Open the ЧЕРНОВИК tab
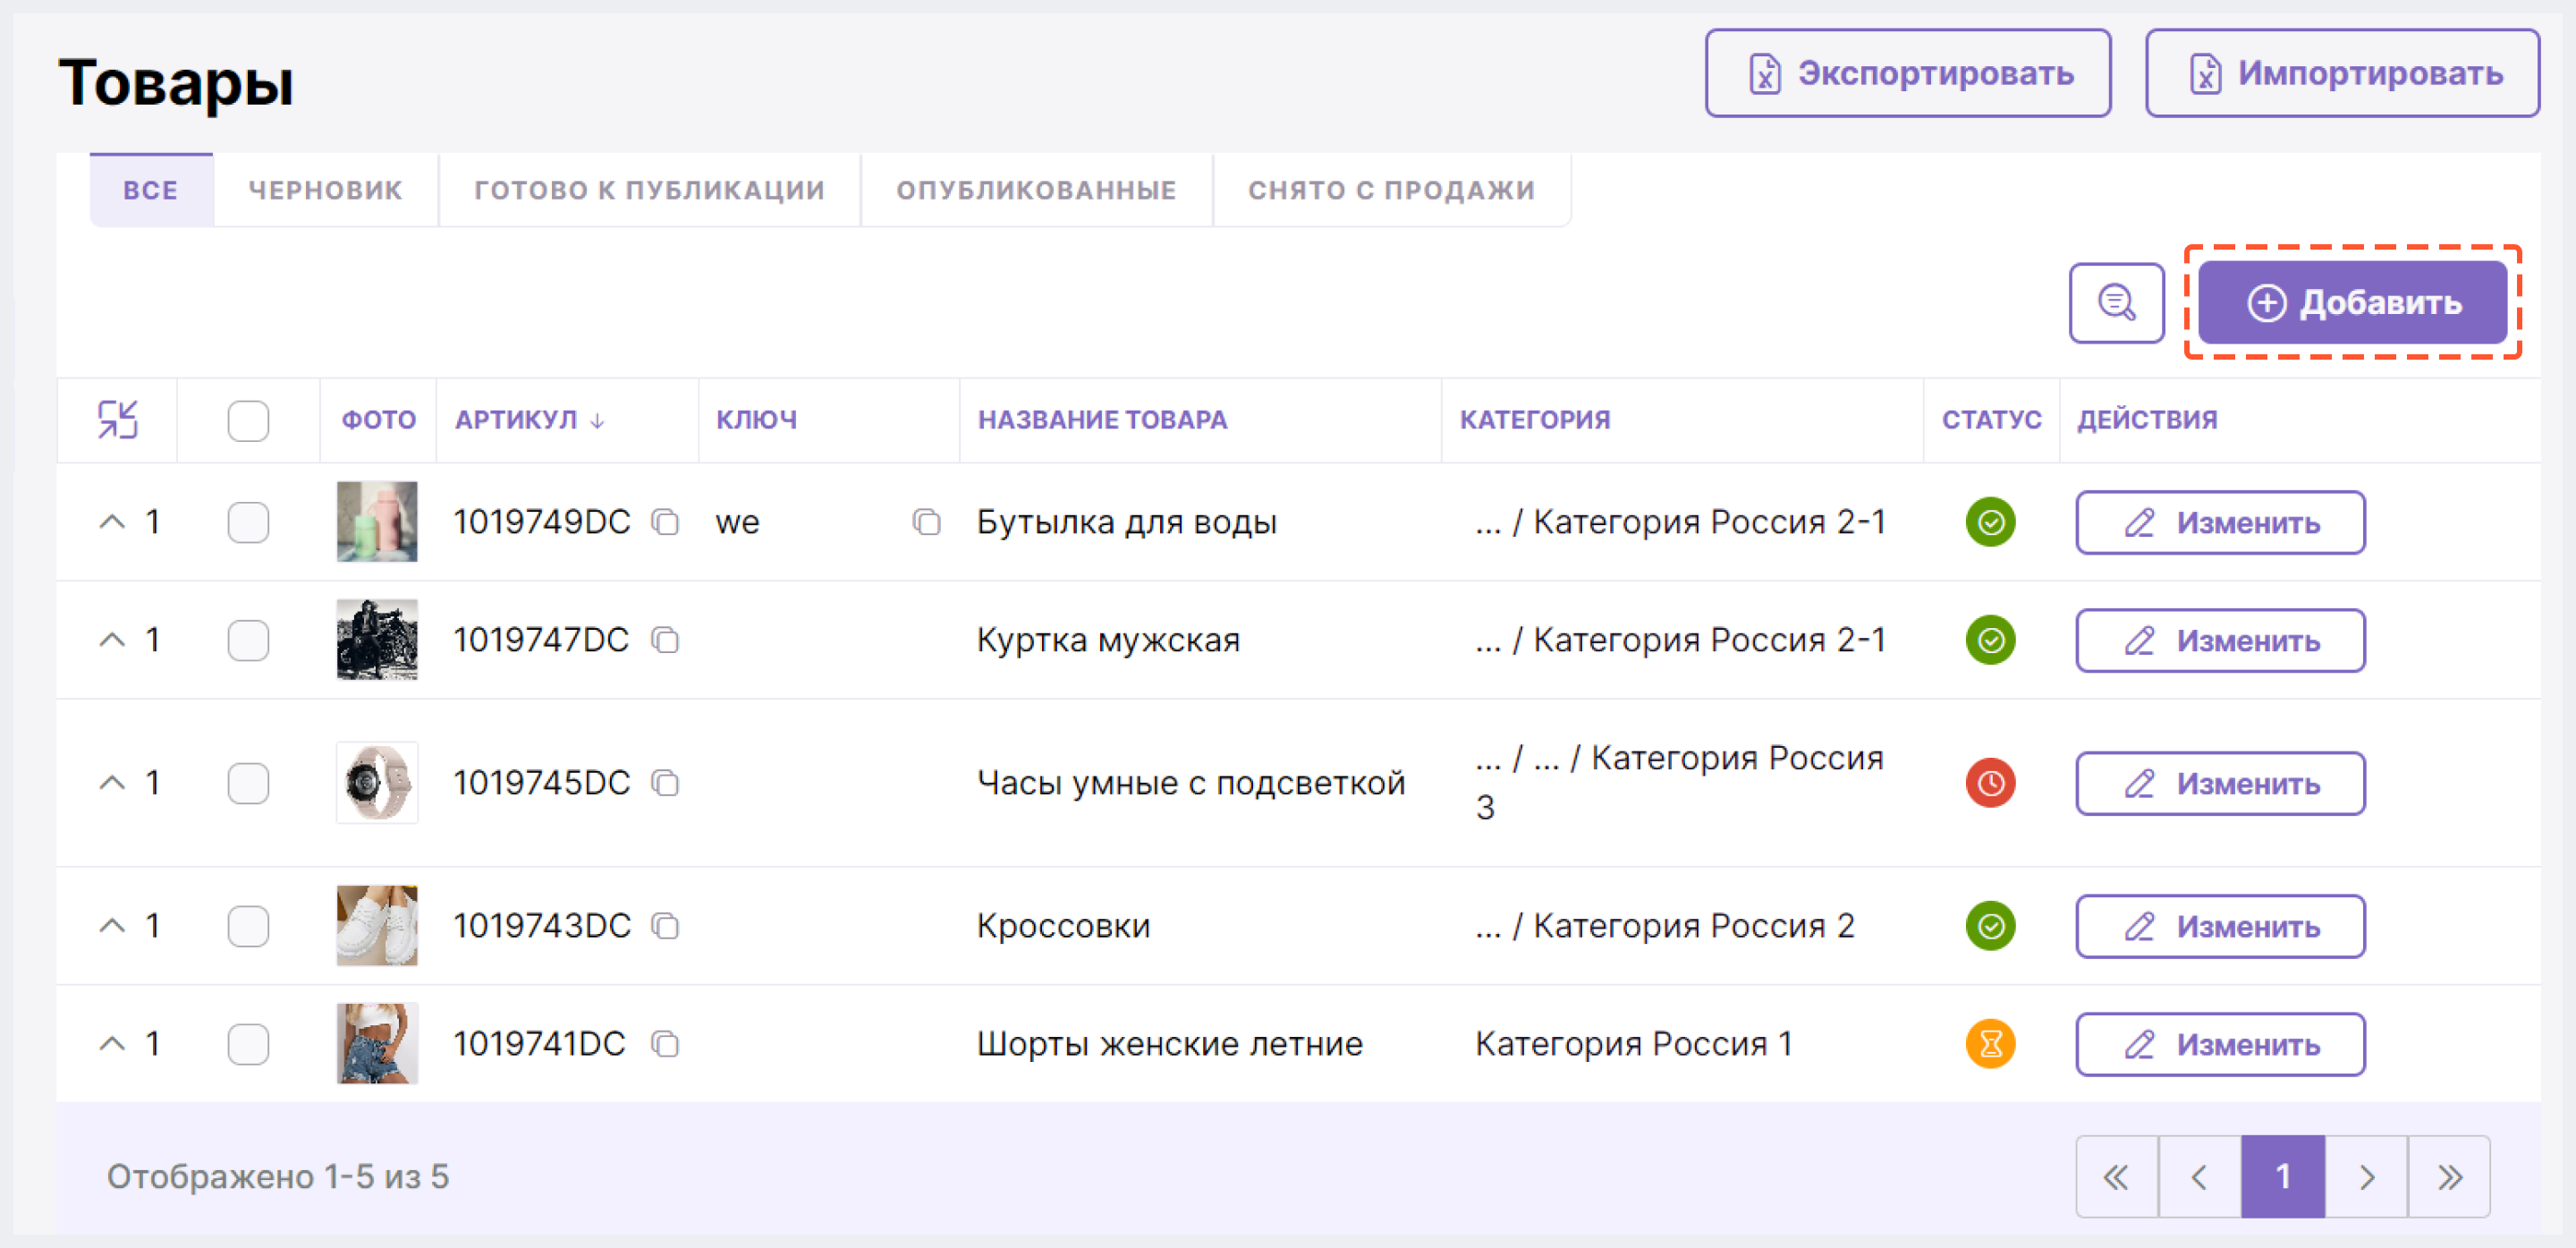This screenshot has height=1248, width=2576. (x=326, y=190)
